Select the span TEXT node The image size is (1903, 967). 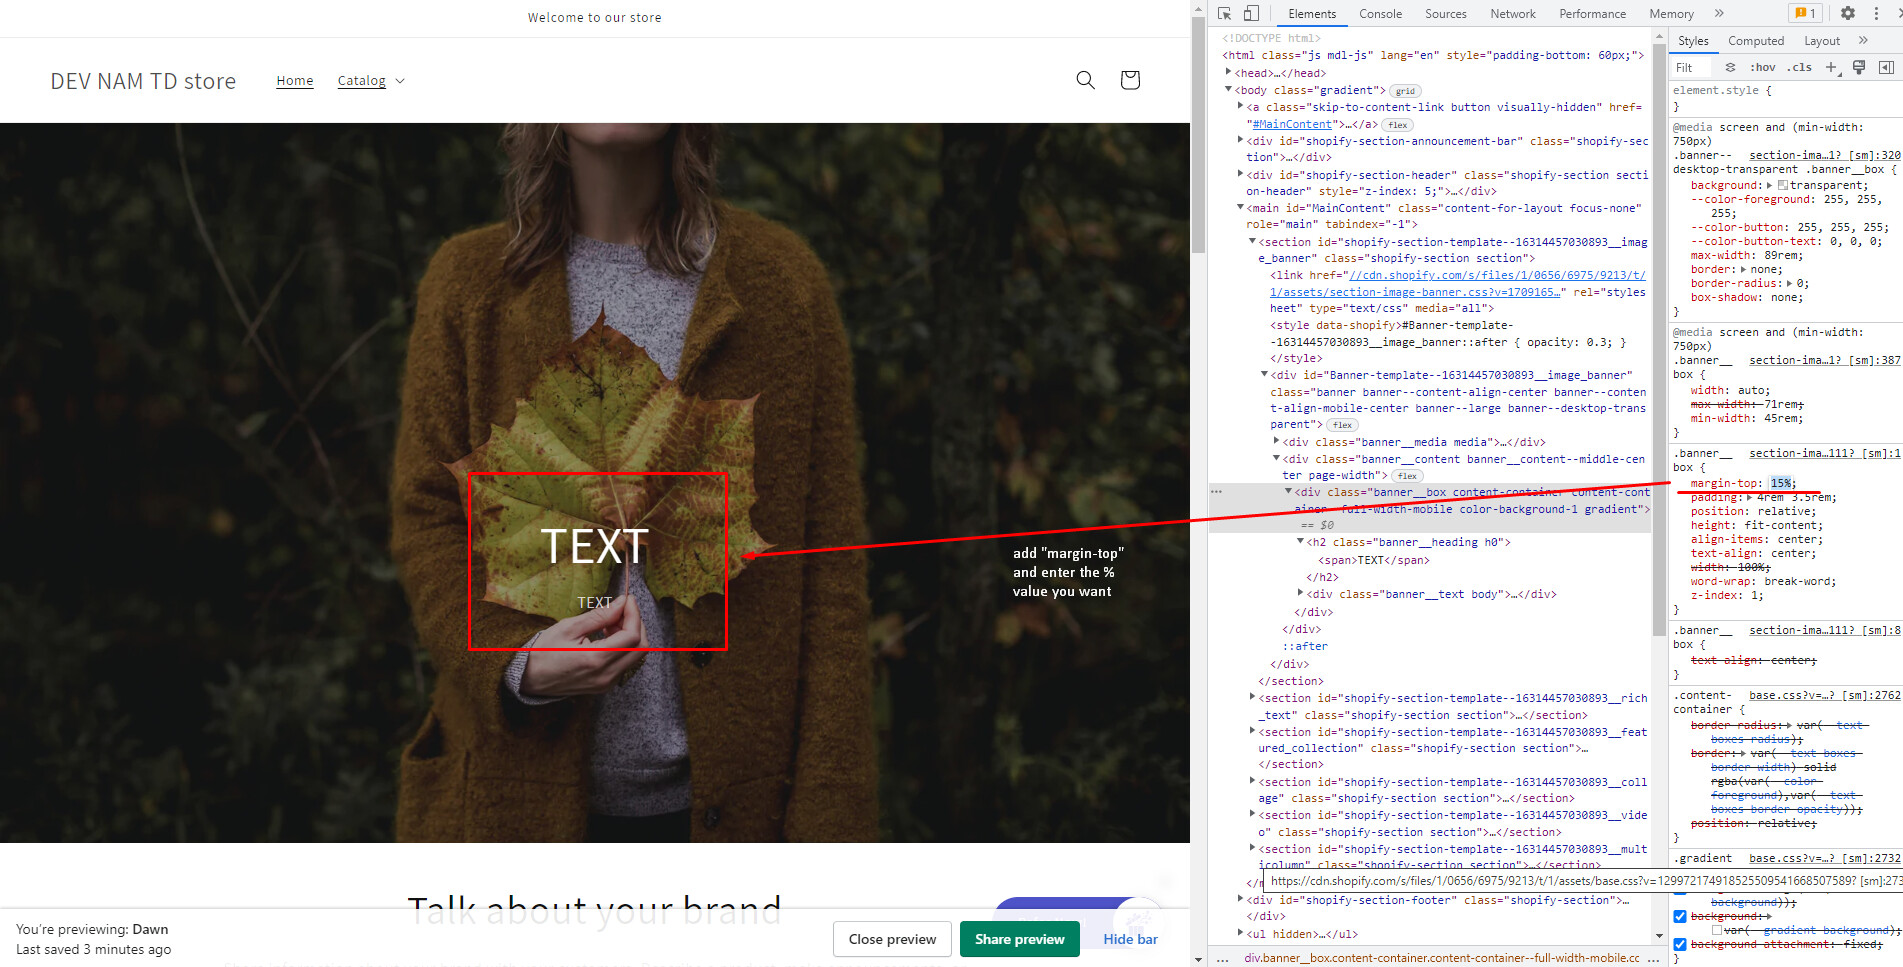pyautogui.click(x=1374, y=560)
